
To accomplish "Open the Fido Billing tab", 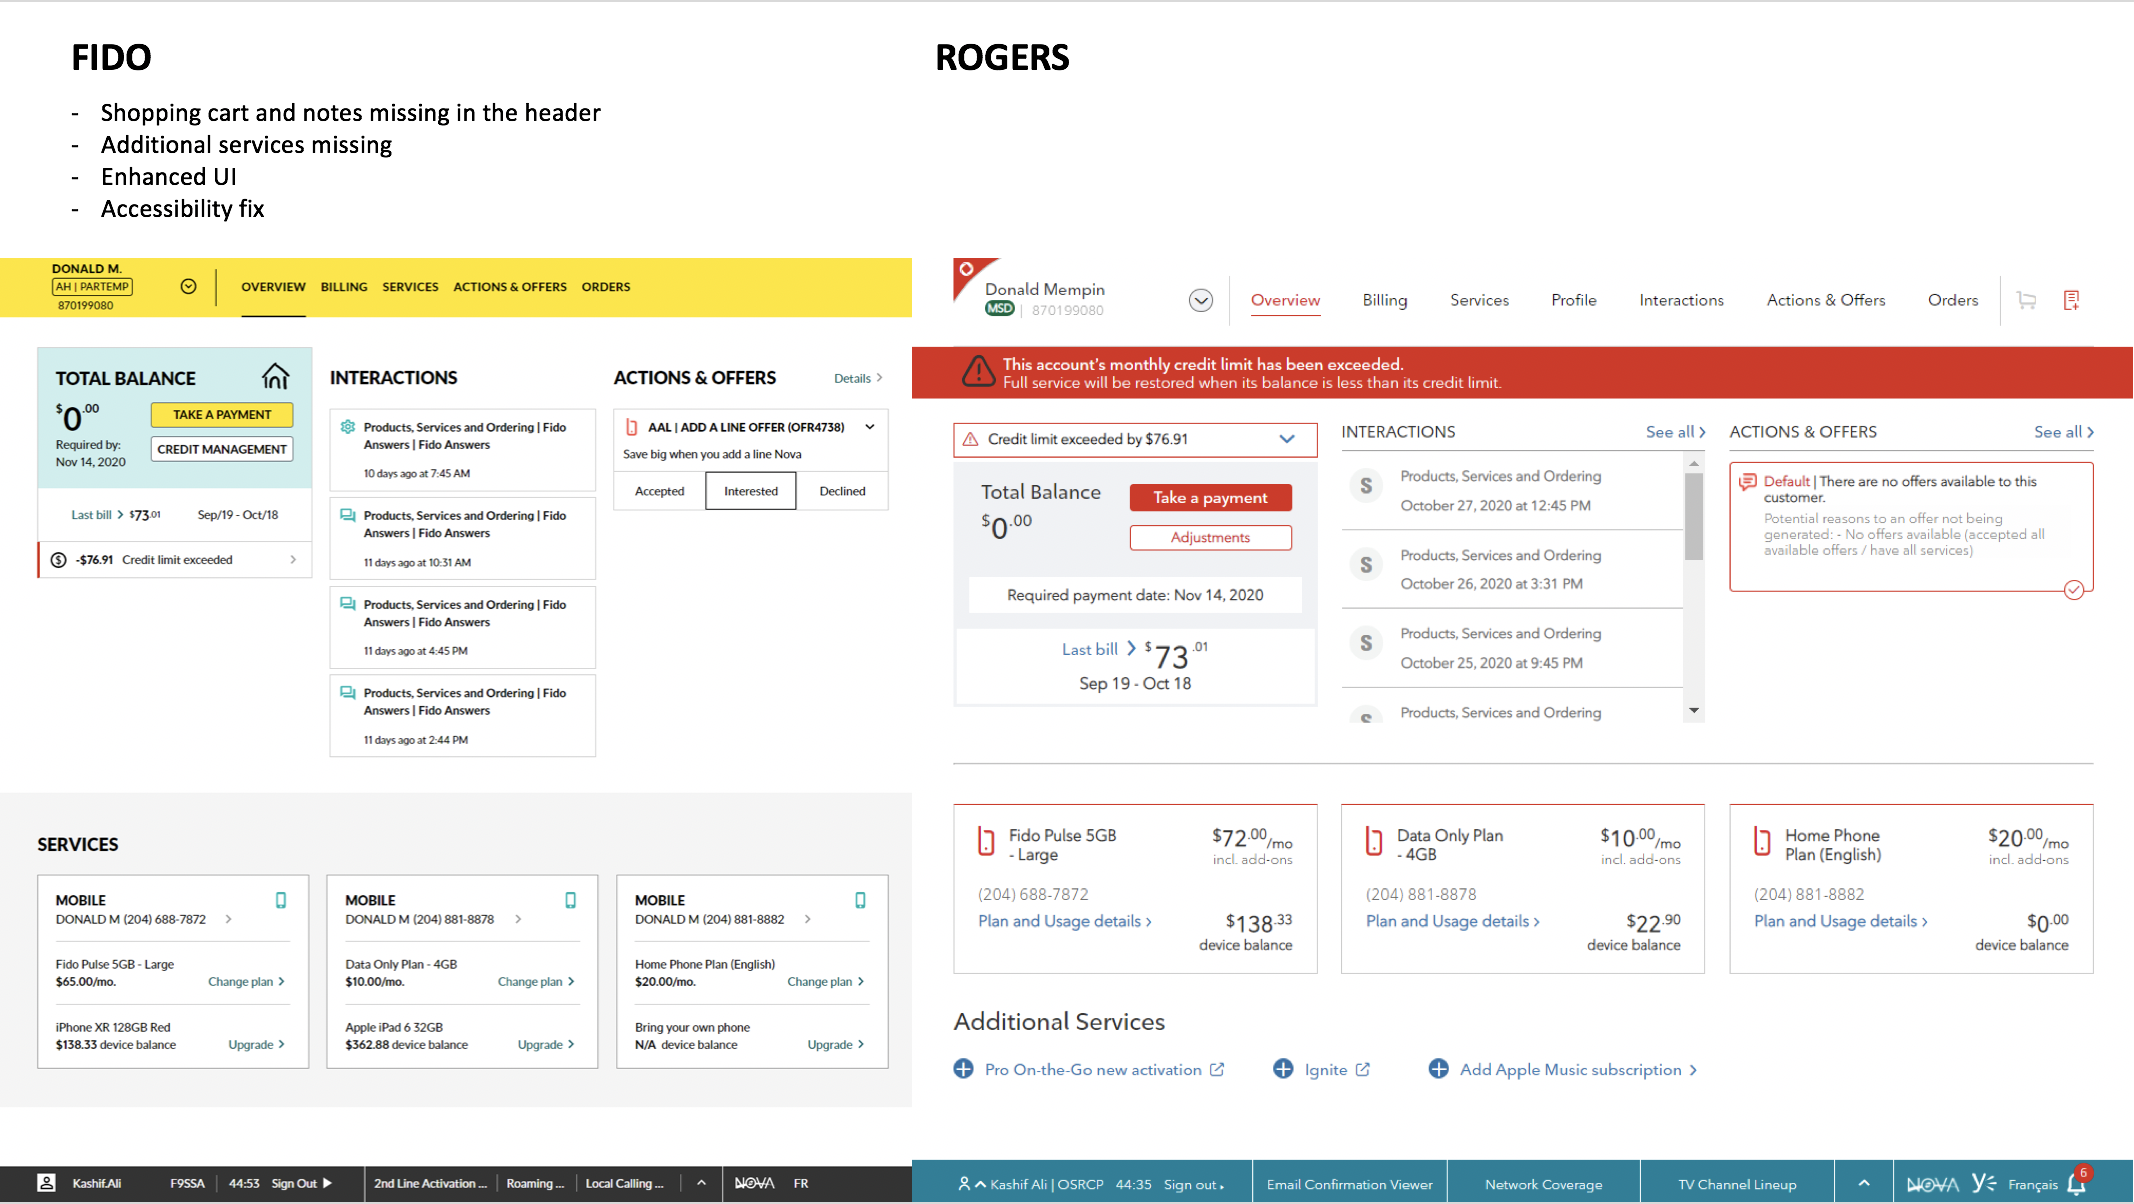I will (344, 287).
